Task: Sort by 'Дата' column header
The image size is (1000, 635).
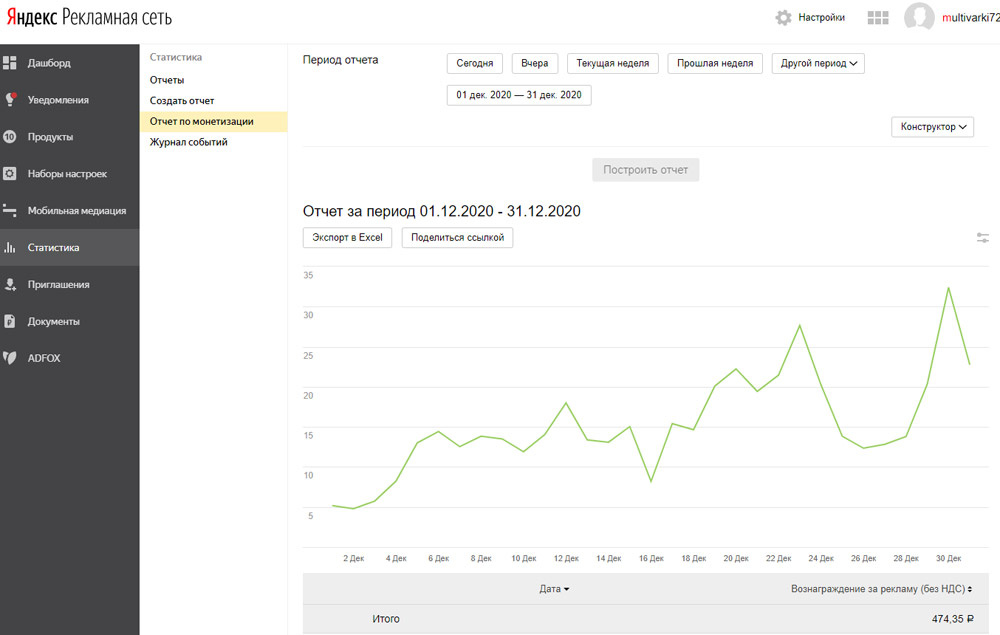Action: click(x=554, y=589)
